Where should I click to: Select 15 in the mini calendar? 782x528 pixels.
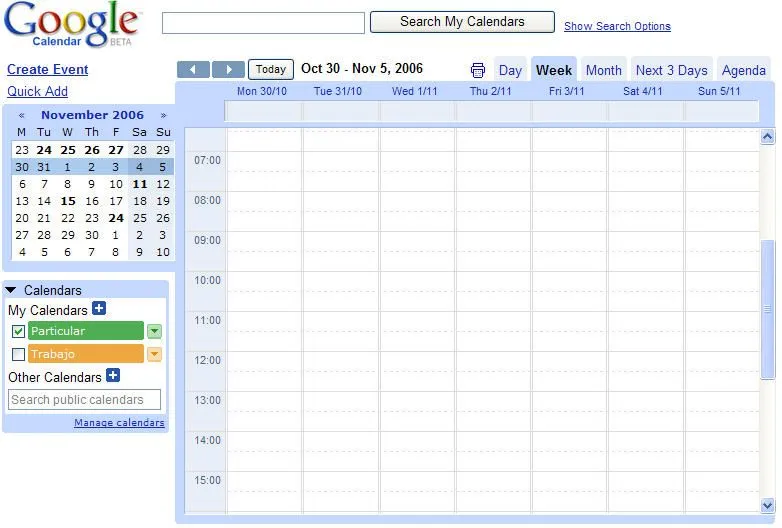pos(68,201)
